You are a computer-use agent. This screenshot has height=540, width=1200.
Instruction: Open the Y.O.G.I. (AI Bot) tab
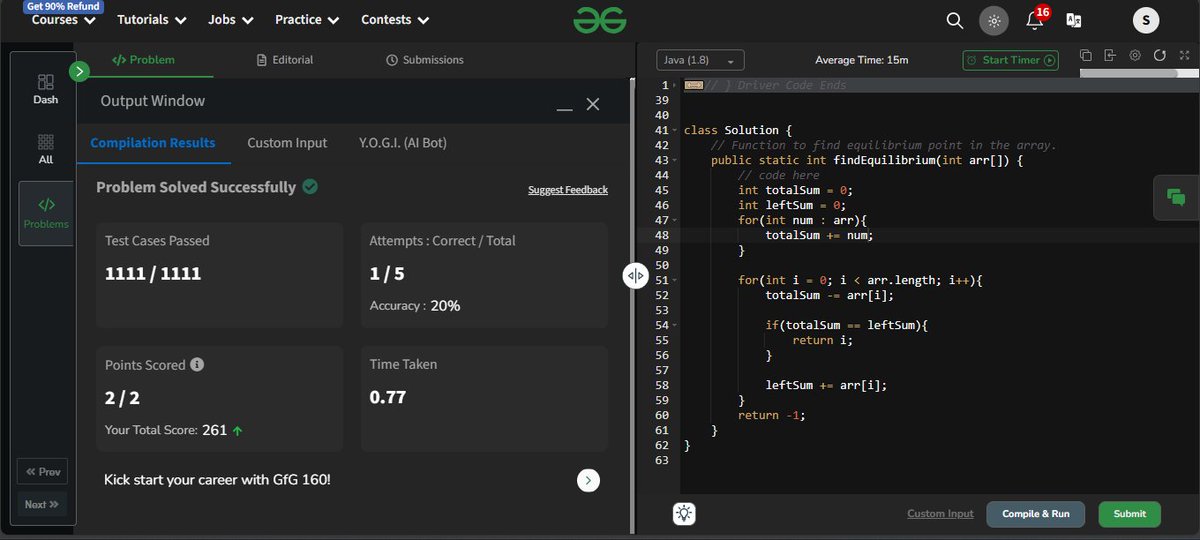[x=403, y=143]
